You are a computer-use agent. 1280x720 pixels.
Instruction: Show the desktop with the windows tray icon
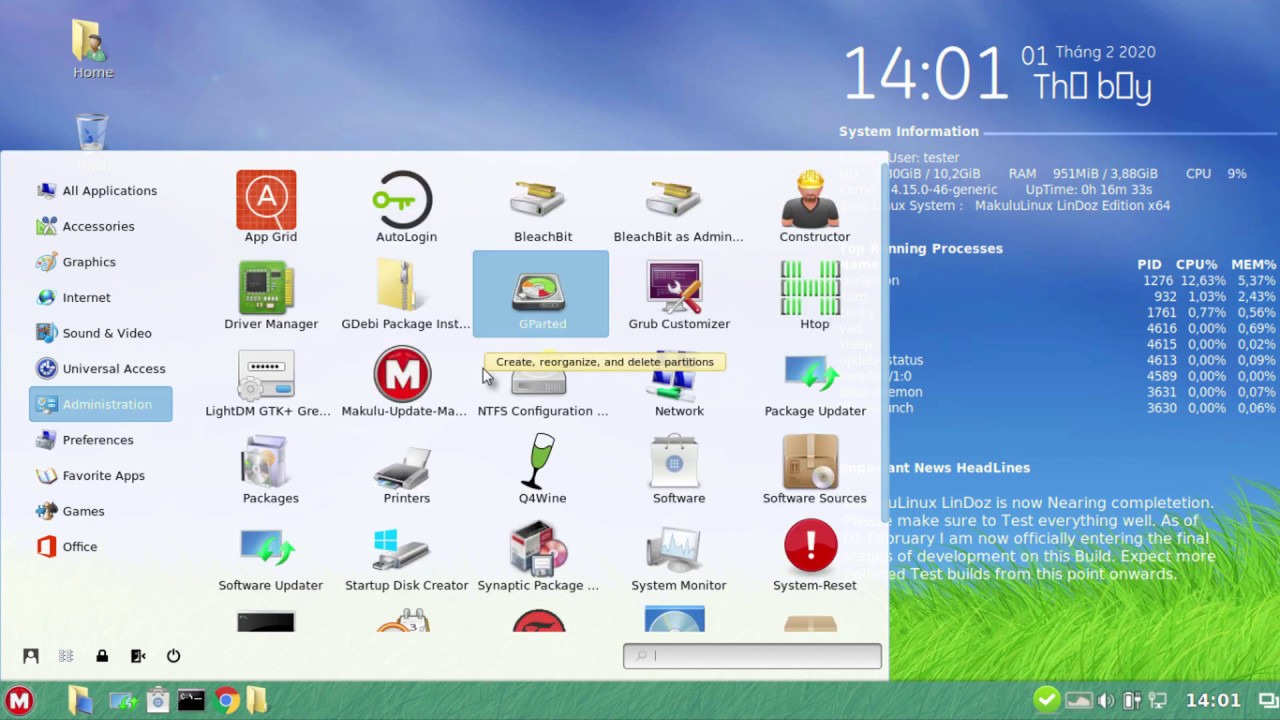click(1267, 701)
